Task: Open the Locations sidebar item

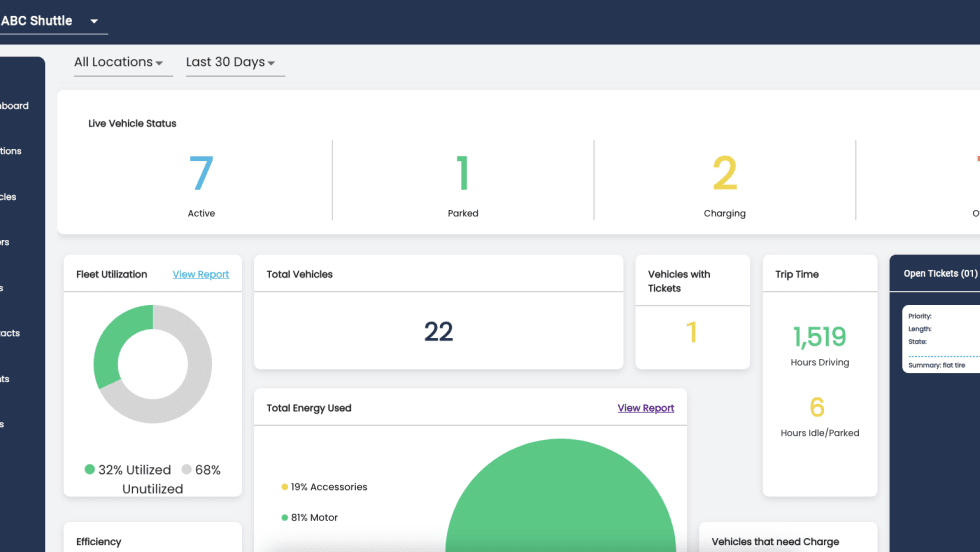Action: pyautogui.click(x=11, y=151)
